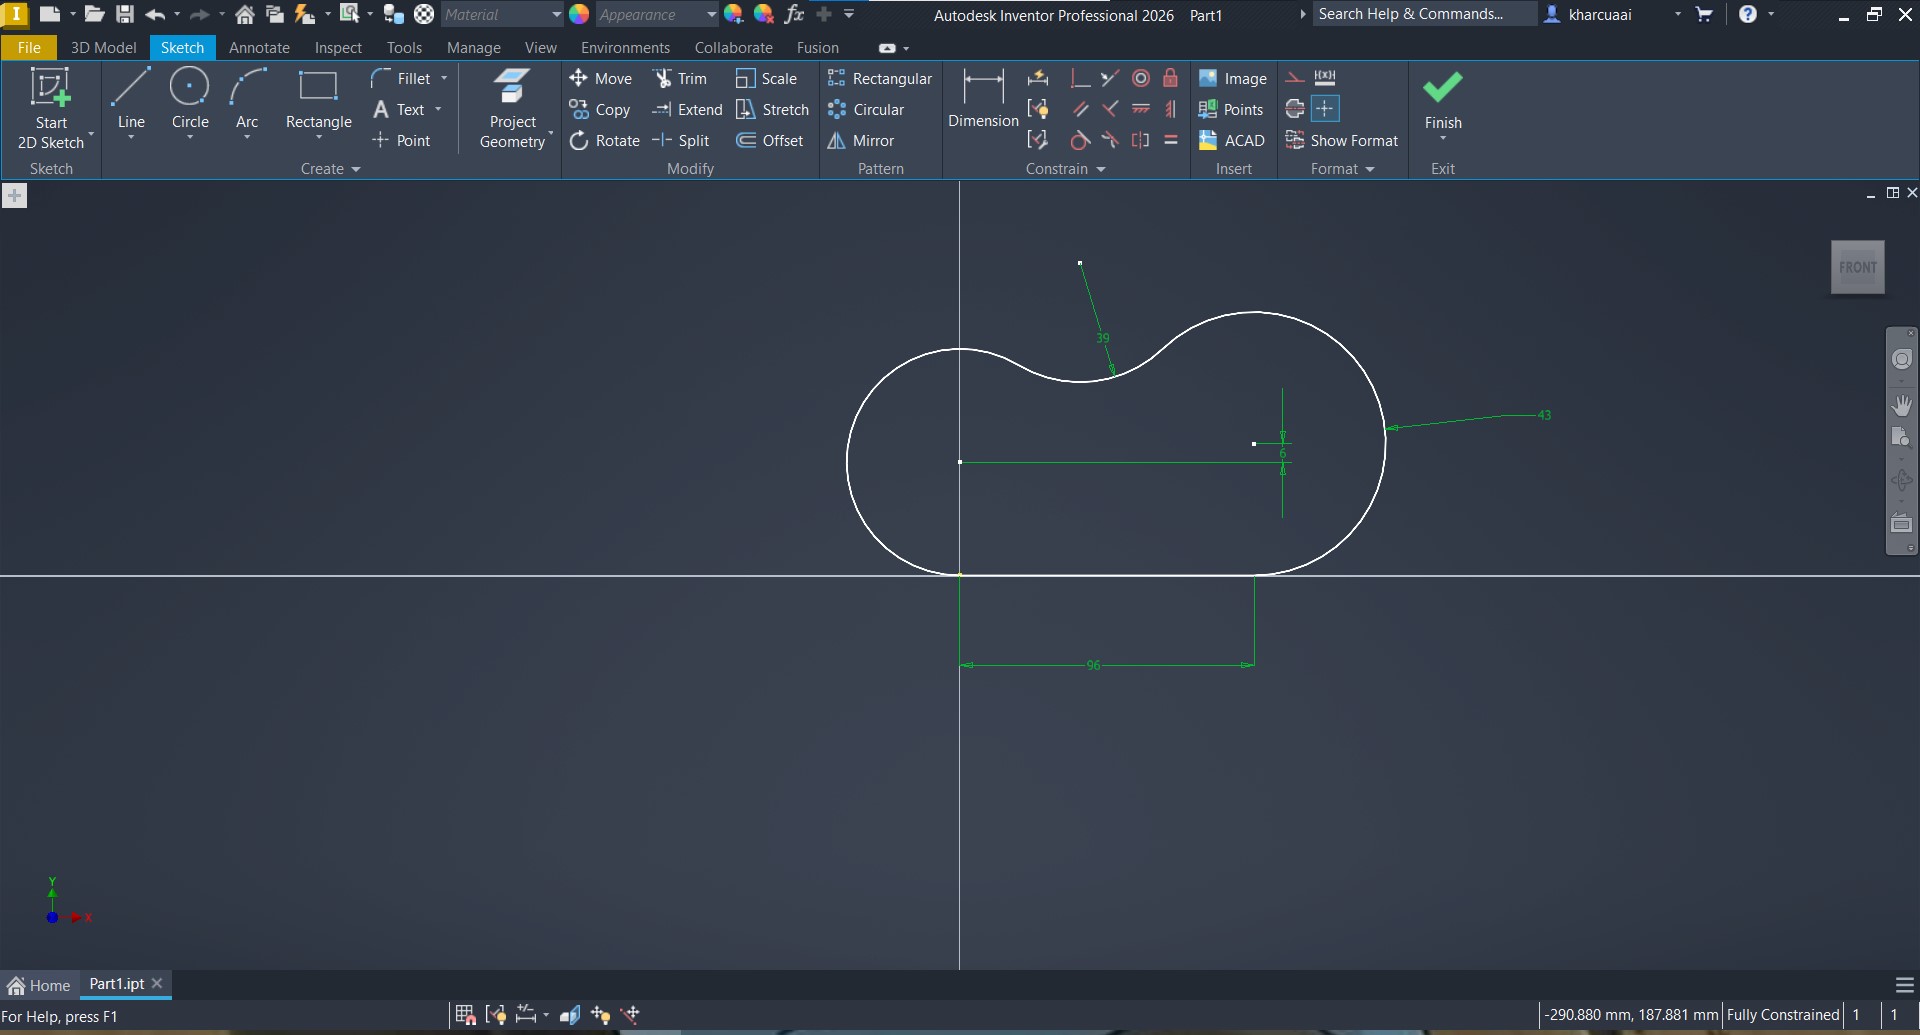Choose the Dimension tool

pyautogui.click(x=983, y=100)
